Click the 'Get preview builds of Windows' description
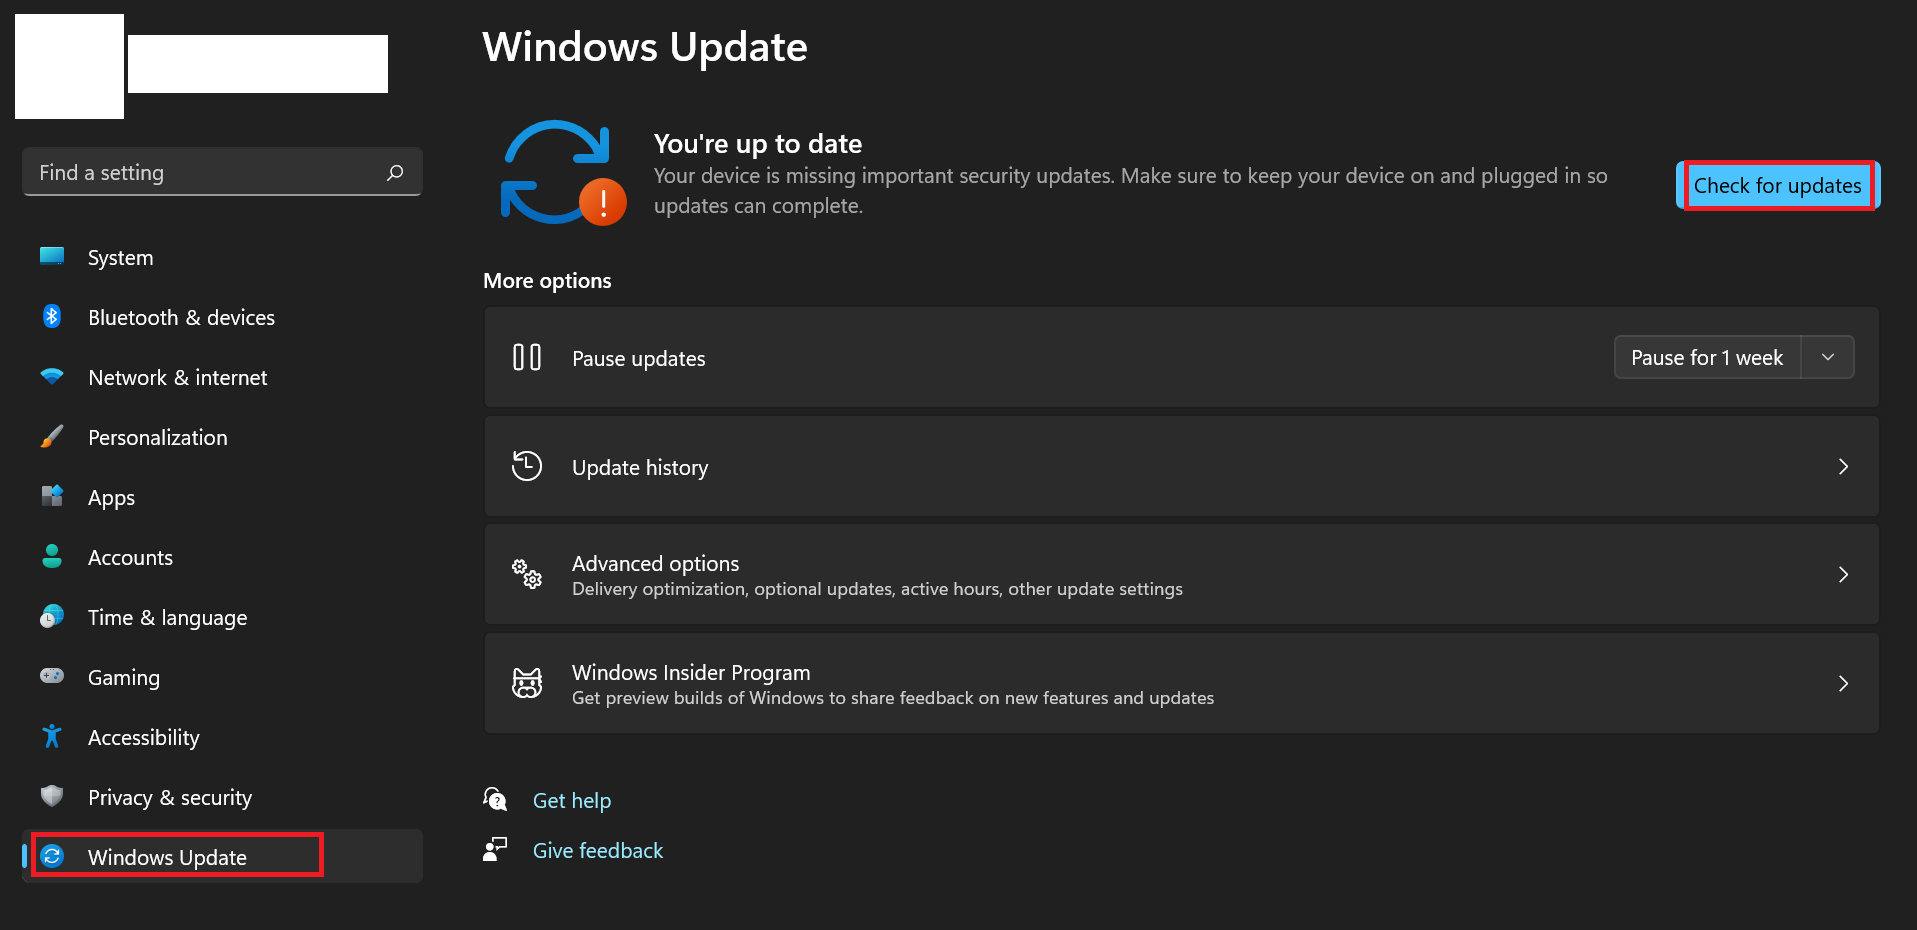 pos(893,698)
